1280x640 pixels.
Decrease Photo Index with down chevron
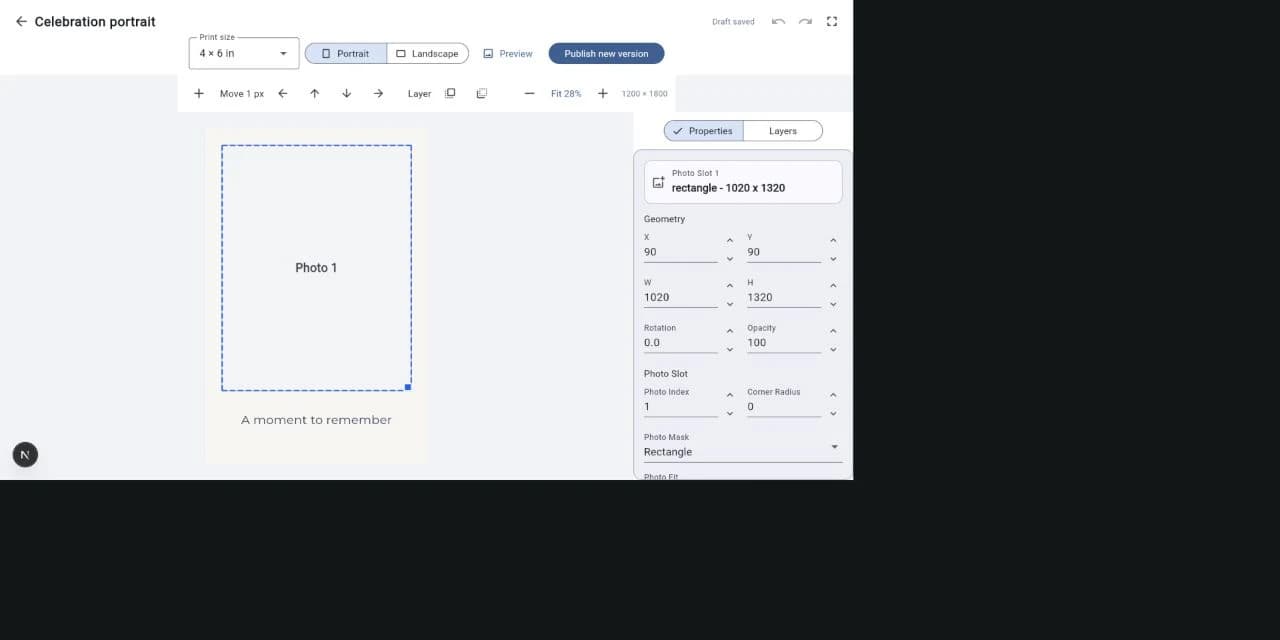tap(730, 413)
